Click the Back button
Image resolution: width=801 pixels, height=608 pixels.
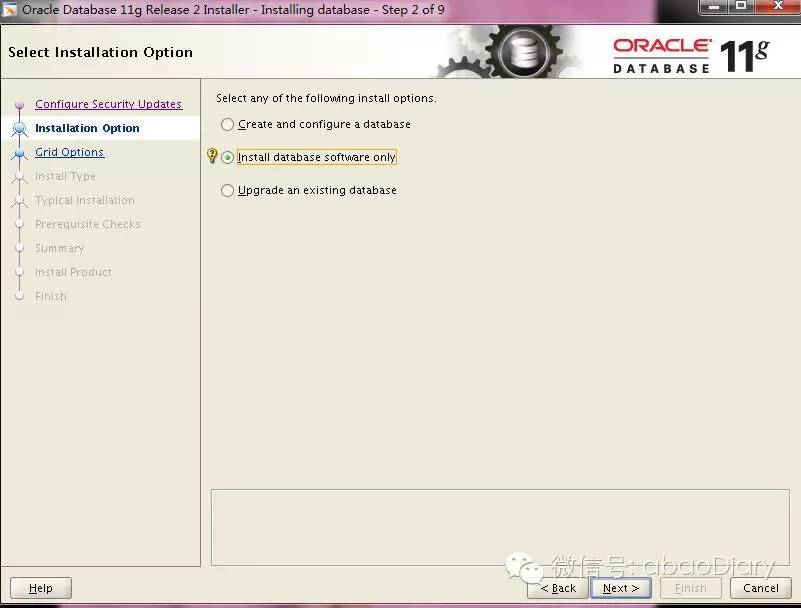click(558, 588)
